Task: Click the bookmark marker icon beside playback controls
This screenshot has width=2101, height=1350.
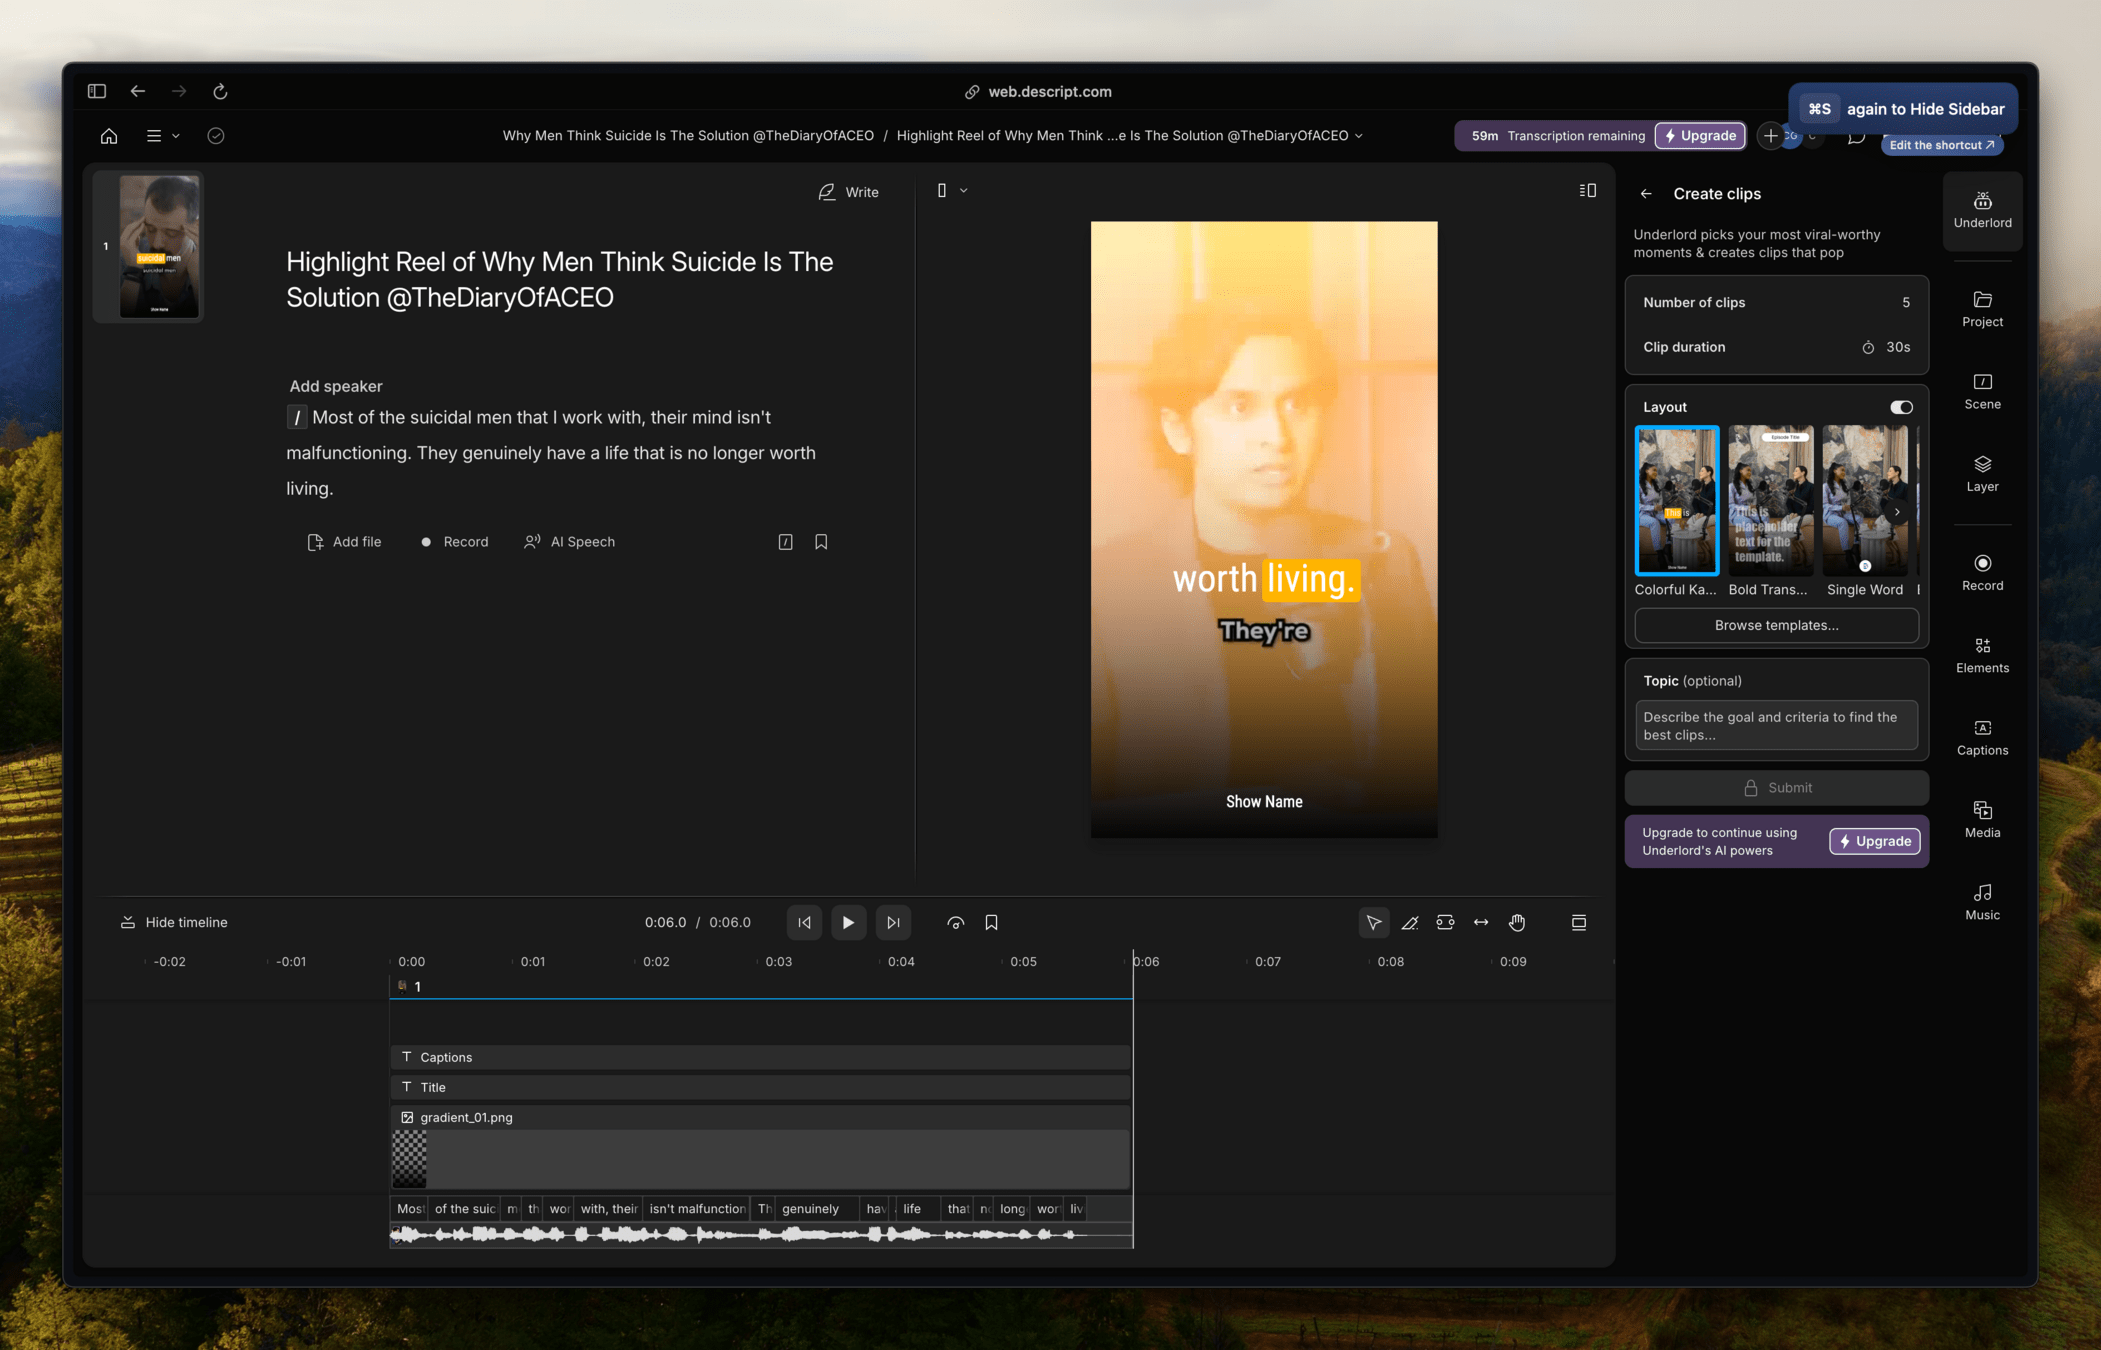Action: click(x=991, y=922)
